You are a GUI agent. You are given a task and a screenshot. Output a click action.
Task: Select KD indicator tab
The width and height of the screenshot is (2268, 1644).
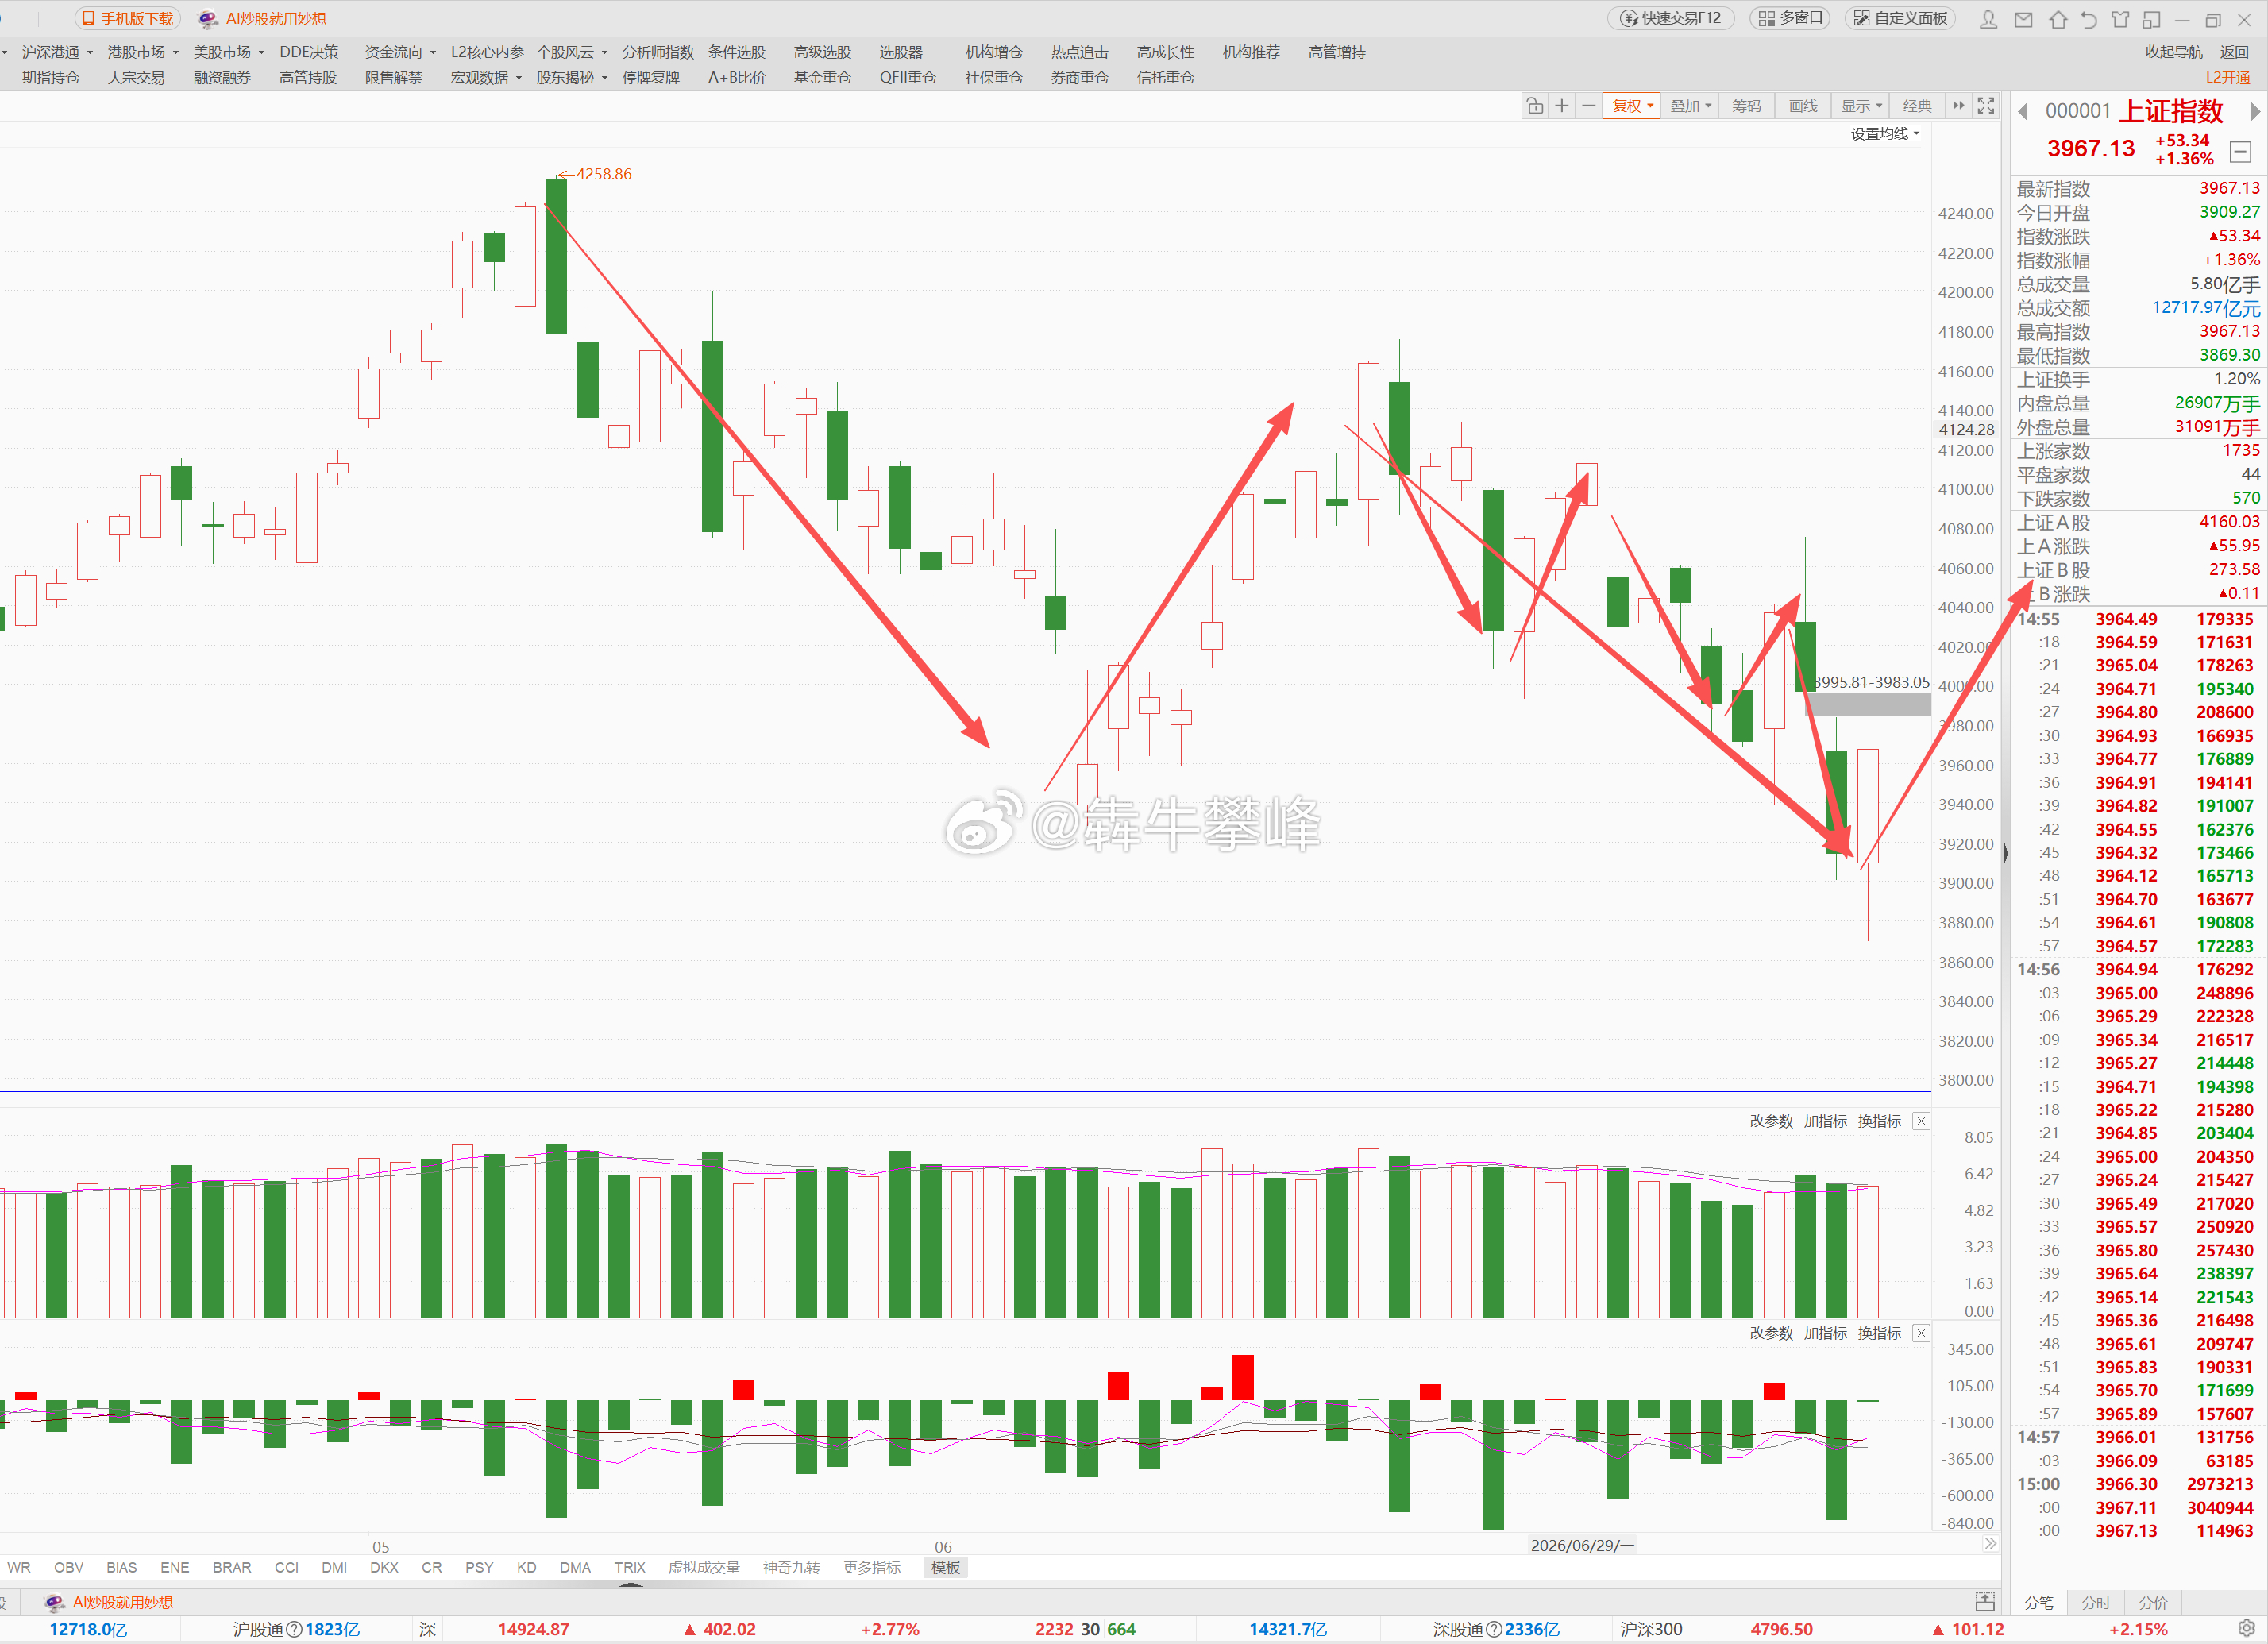tap(526, 1567)
